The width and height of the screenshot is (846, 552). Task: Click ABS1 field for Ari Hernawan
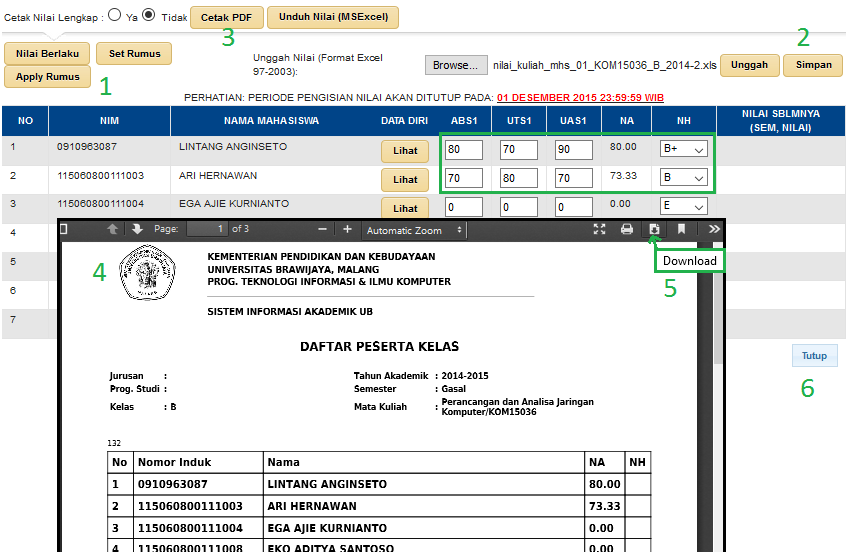(x=463, y=178)
